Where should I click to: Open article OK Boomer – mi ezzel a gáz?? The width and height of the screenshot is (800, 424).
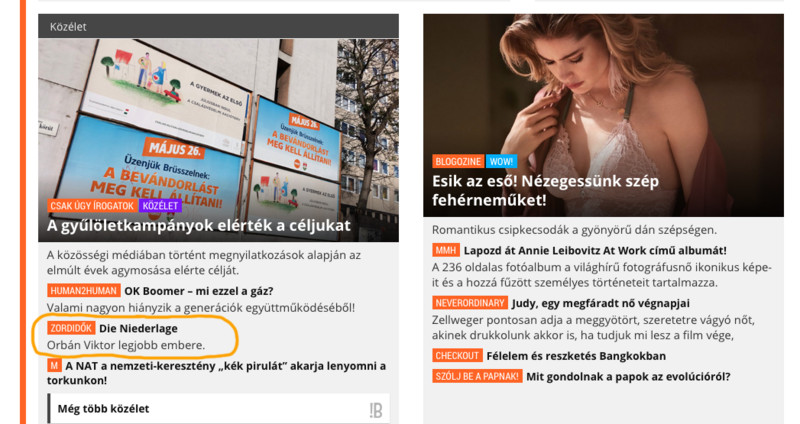point(199,291)
